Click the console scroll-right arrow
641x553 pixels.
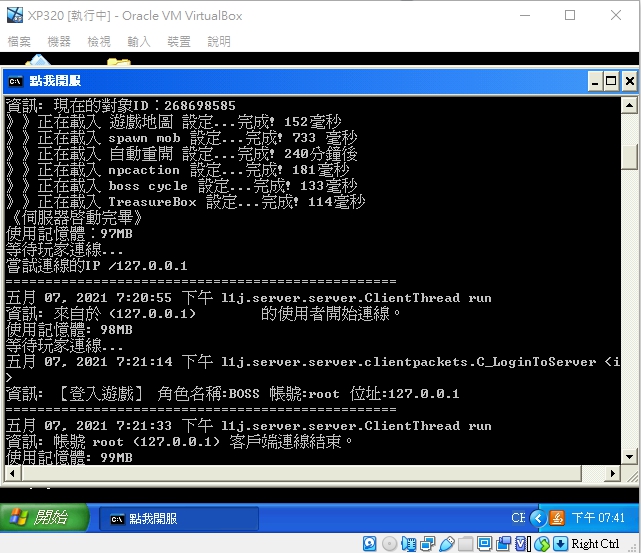coord(612,473)
